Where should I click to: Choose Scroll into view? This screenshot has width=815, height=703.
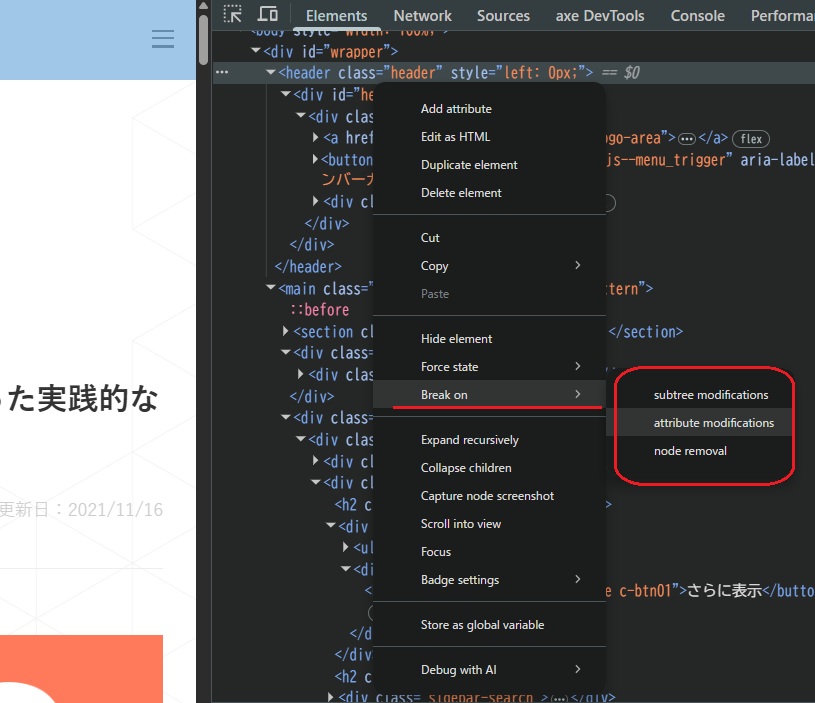coord(489,524)
